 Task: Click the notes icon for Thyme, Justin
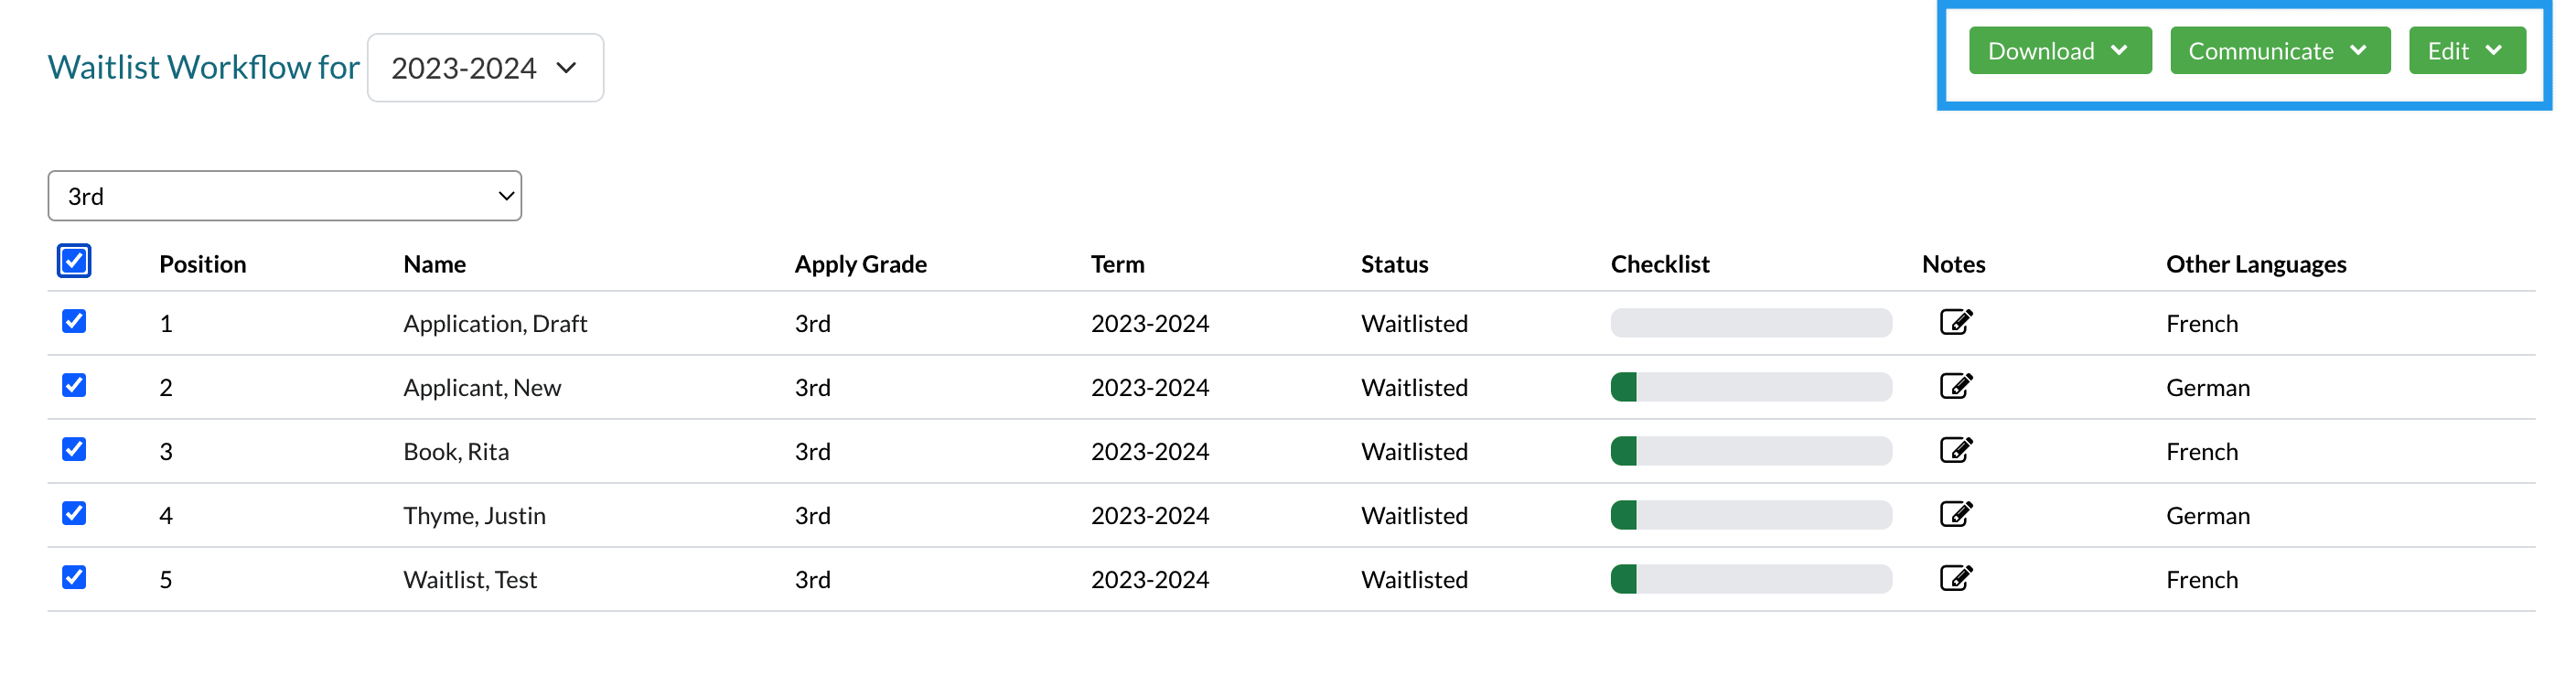[x=1955, y=514]
